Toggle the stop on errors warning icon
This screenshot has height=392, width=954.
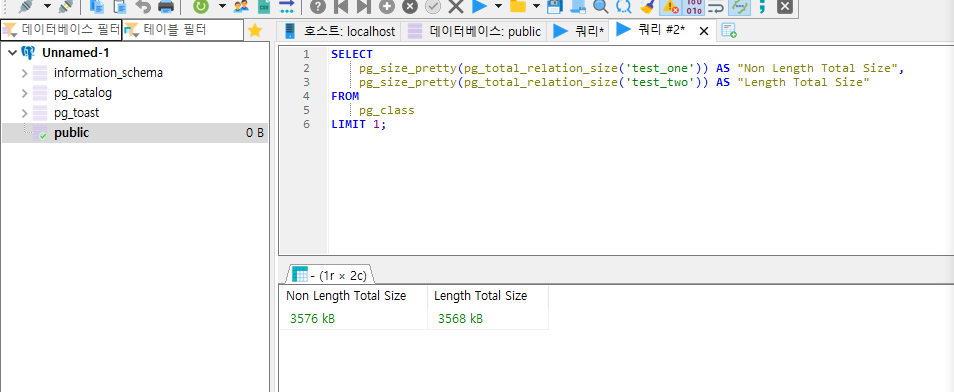[x=670, y=7]
